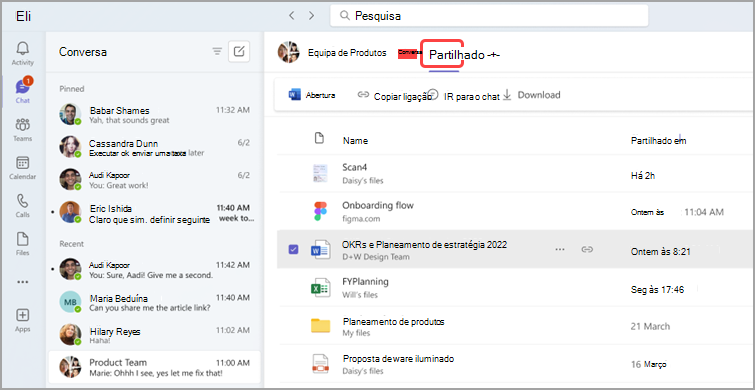Image resolution: width=755 pixels, height=390 pixels.
Task: Click the 21 March date cell
Action: click(650, 326)
